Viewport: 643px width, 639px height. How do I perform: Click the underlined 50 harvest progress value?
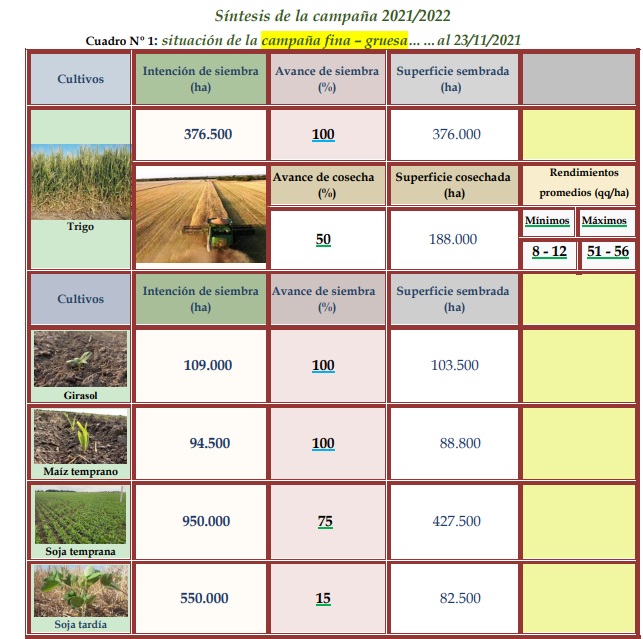click(323, 240)
